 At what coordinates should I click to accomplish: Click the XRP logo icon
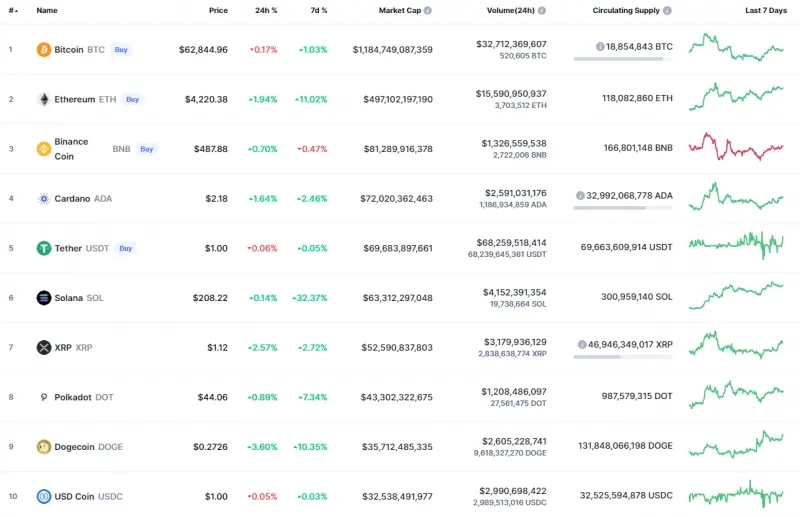click(44, 347)
